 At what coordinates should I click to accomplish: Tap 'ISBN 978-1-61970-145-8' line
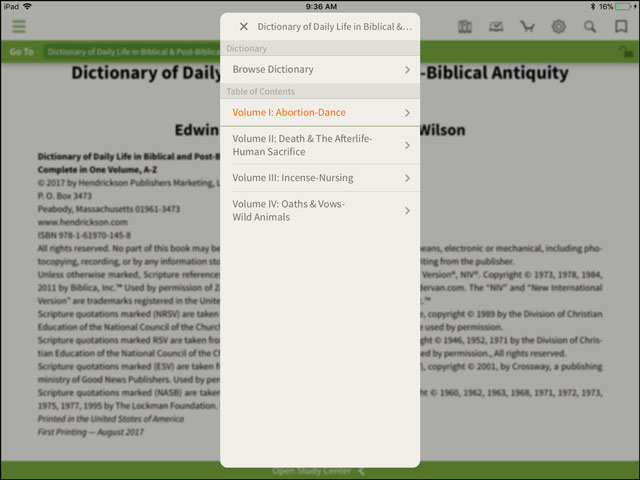point(84,236)
